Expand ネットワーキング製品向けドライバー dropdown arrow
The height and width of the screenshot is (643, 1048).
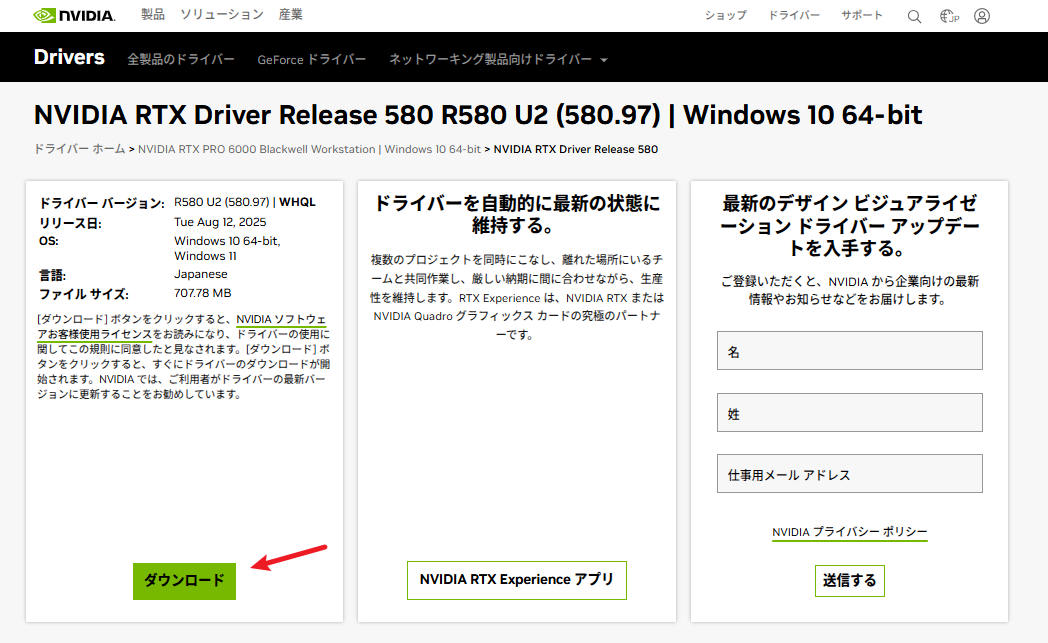[604, 60]
